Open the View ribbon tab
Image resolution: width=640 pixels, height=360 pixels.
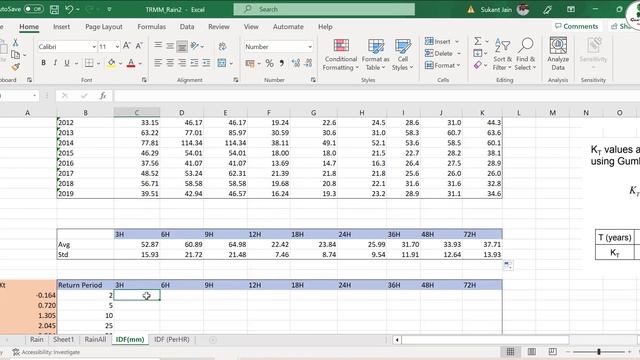[x=251, y=27]
